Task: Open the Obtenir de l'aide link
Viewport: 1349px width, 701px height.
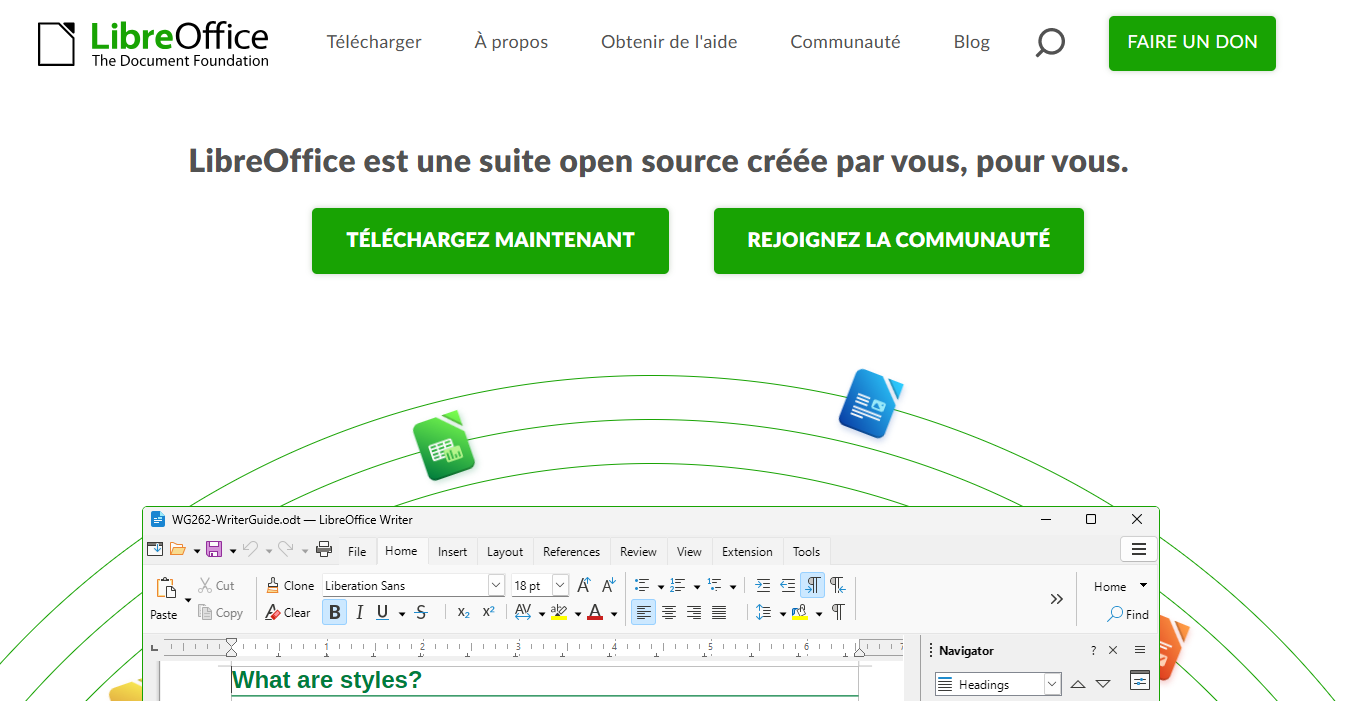Action: [x=669, y=42]
